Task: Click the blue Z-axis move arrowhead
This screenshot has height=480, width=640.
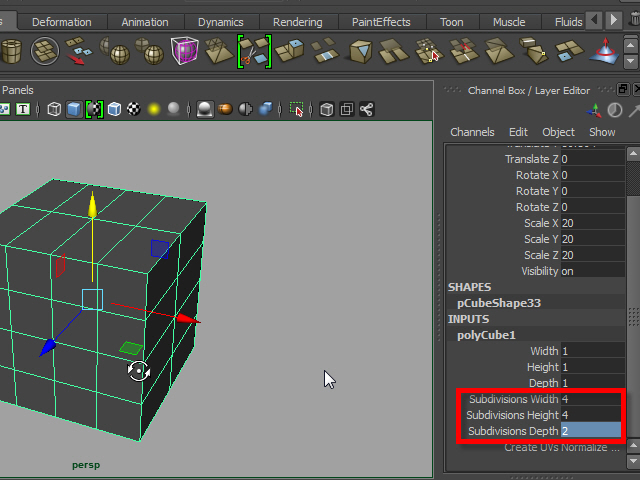Action: point(47,347)
